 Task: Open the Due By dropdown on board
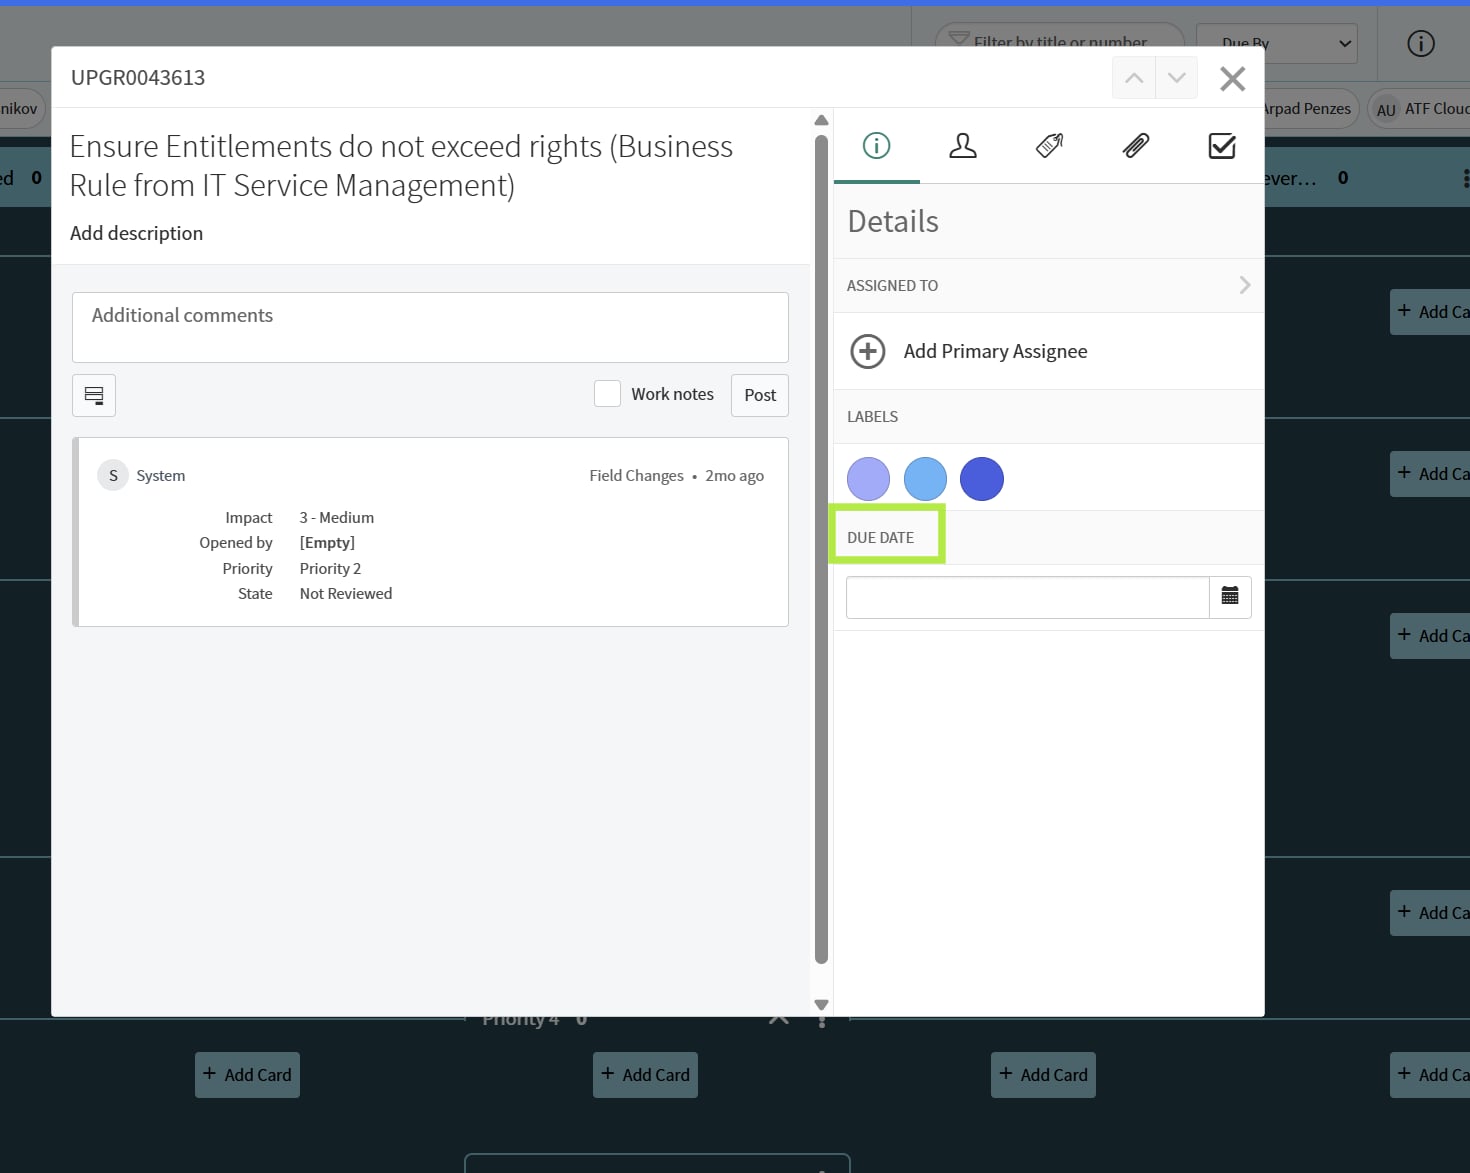coord(1277,43)
